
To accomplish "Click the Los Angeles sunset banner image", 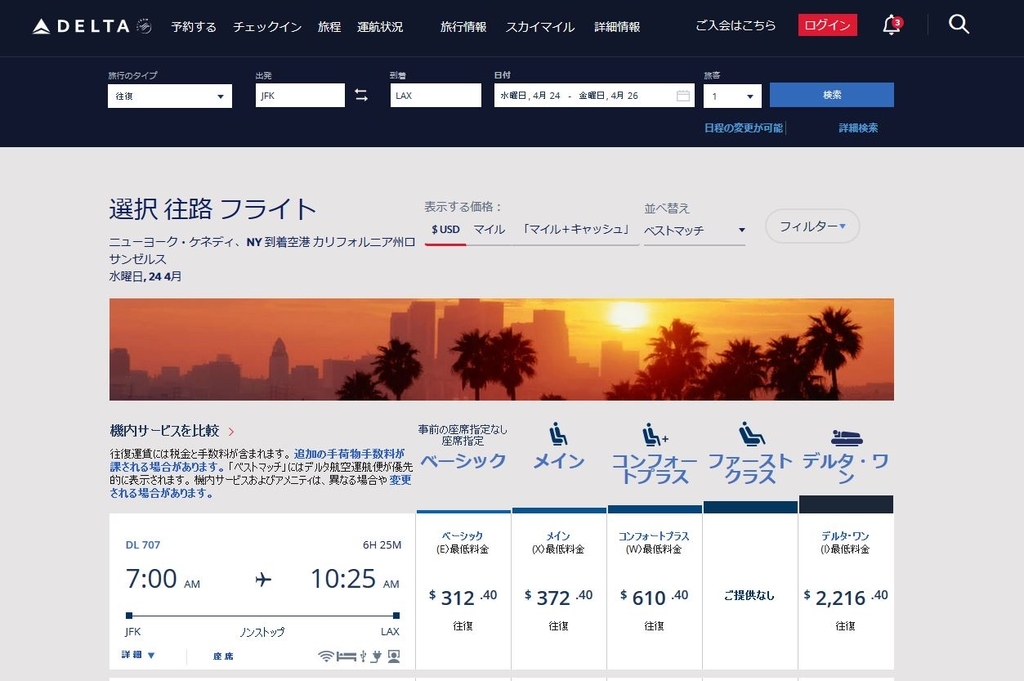I will [502, 349].
